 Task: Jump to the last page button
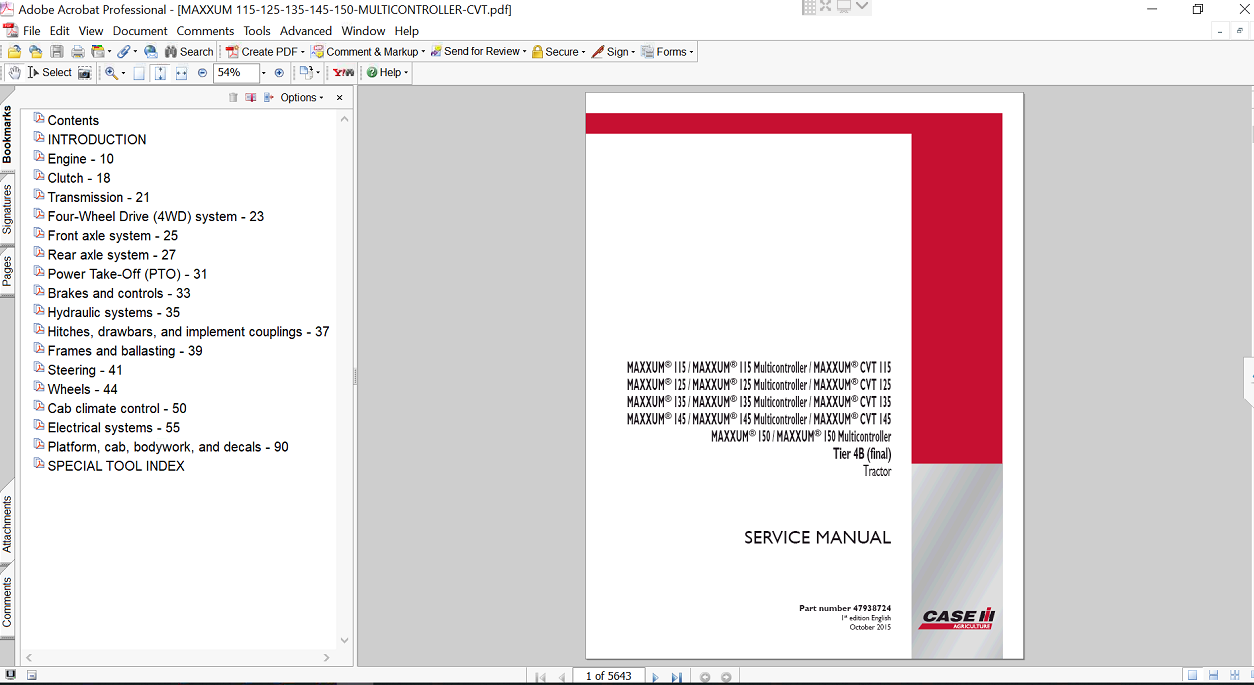click(x=676, y=677)
